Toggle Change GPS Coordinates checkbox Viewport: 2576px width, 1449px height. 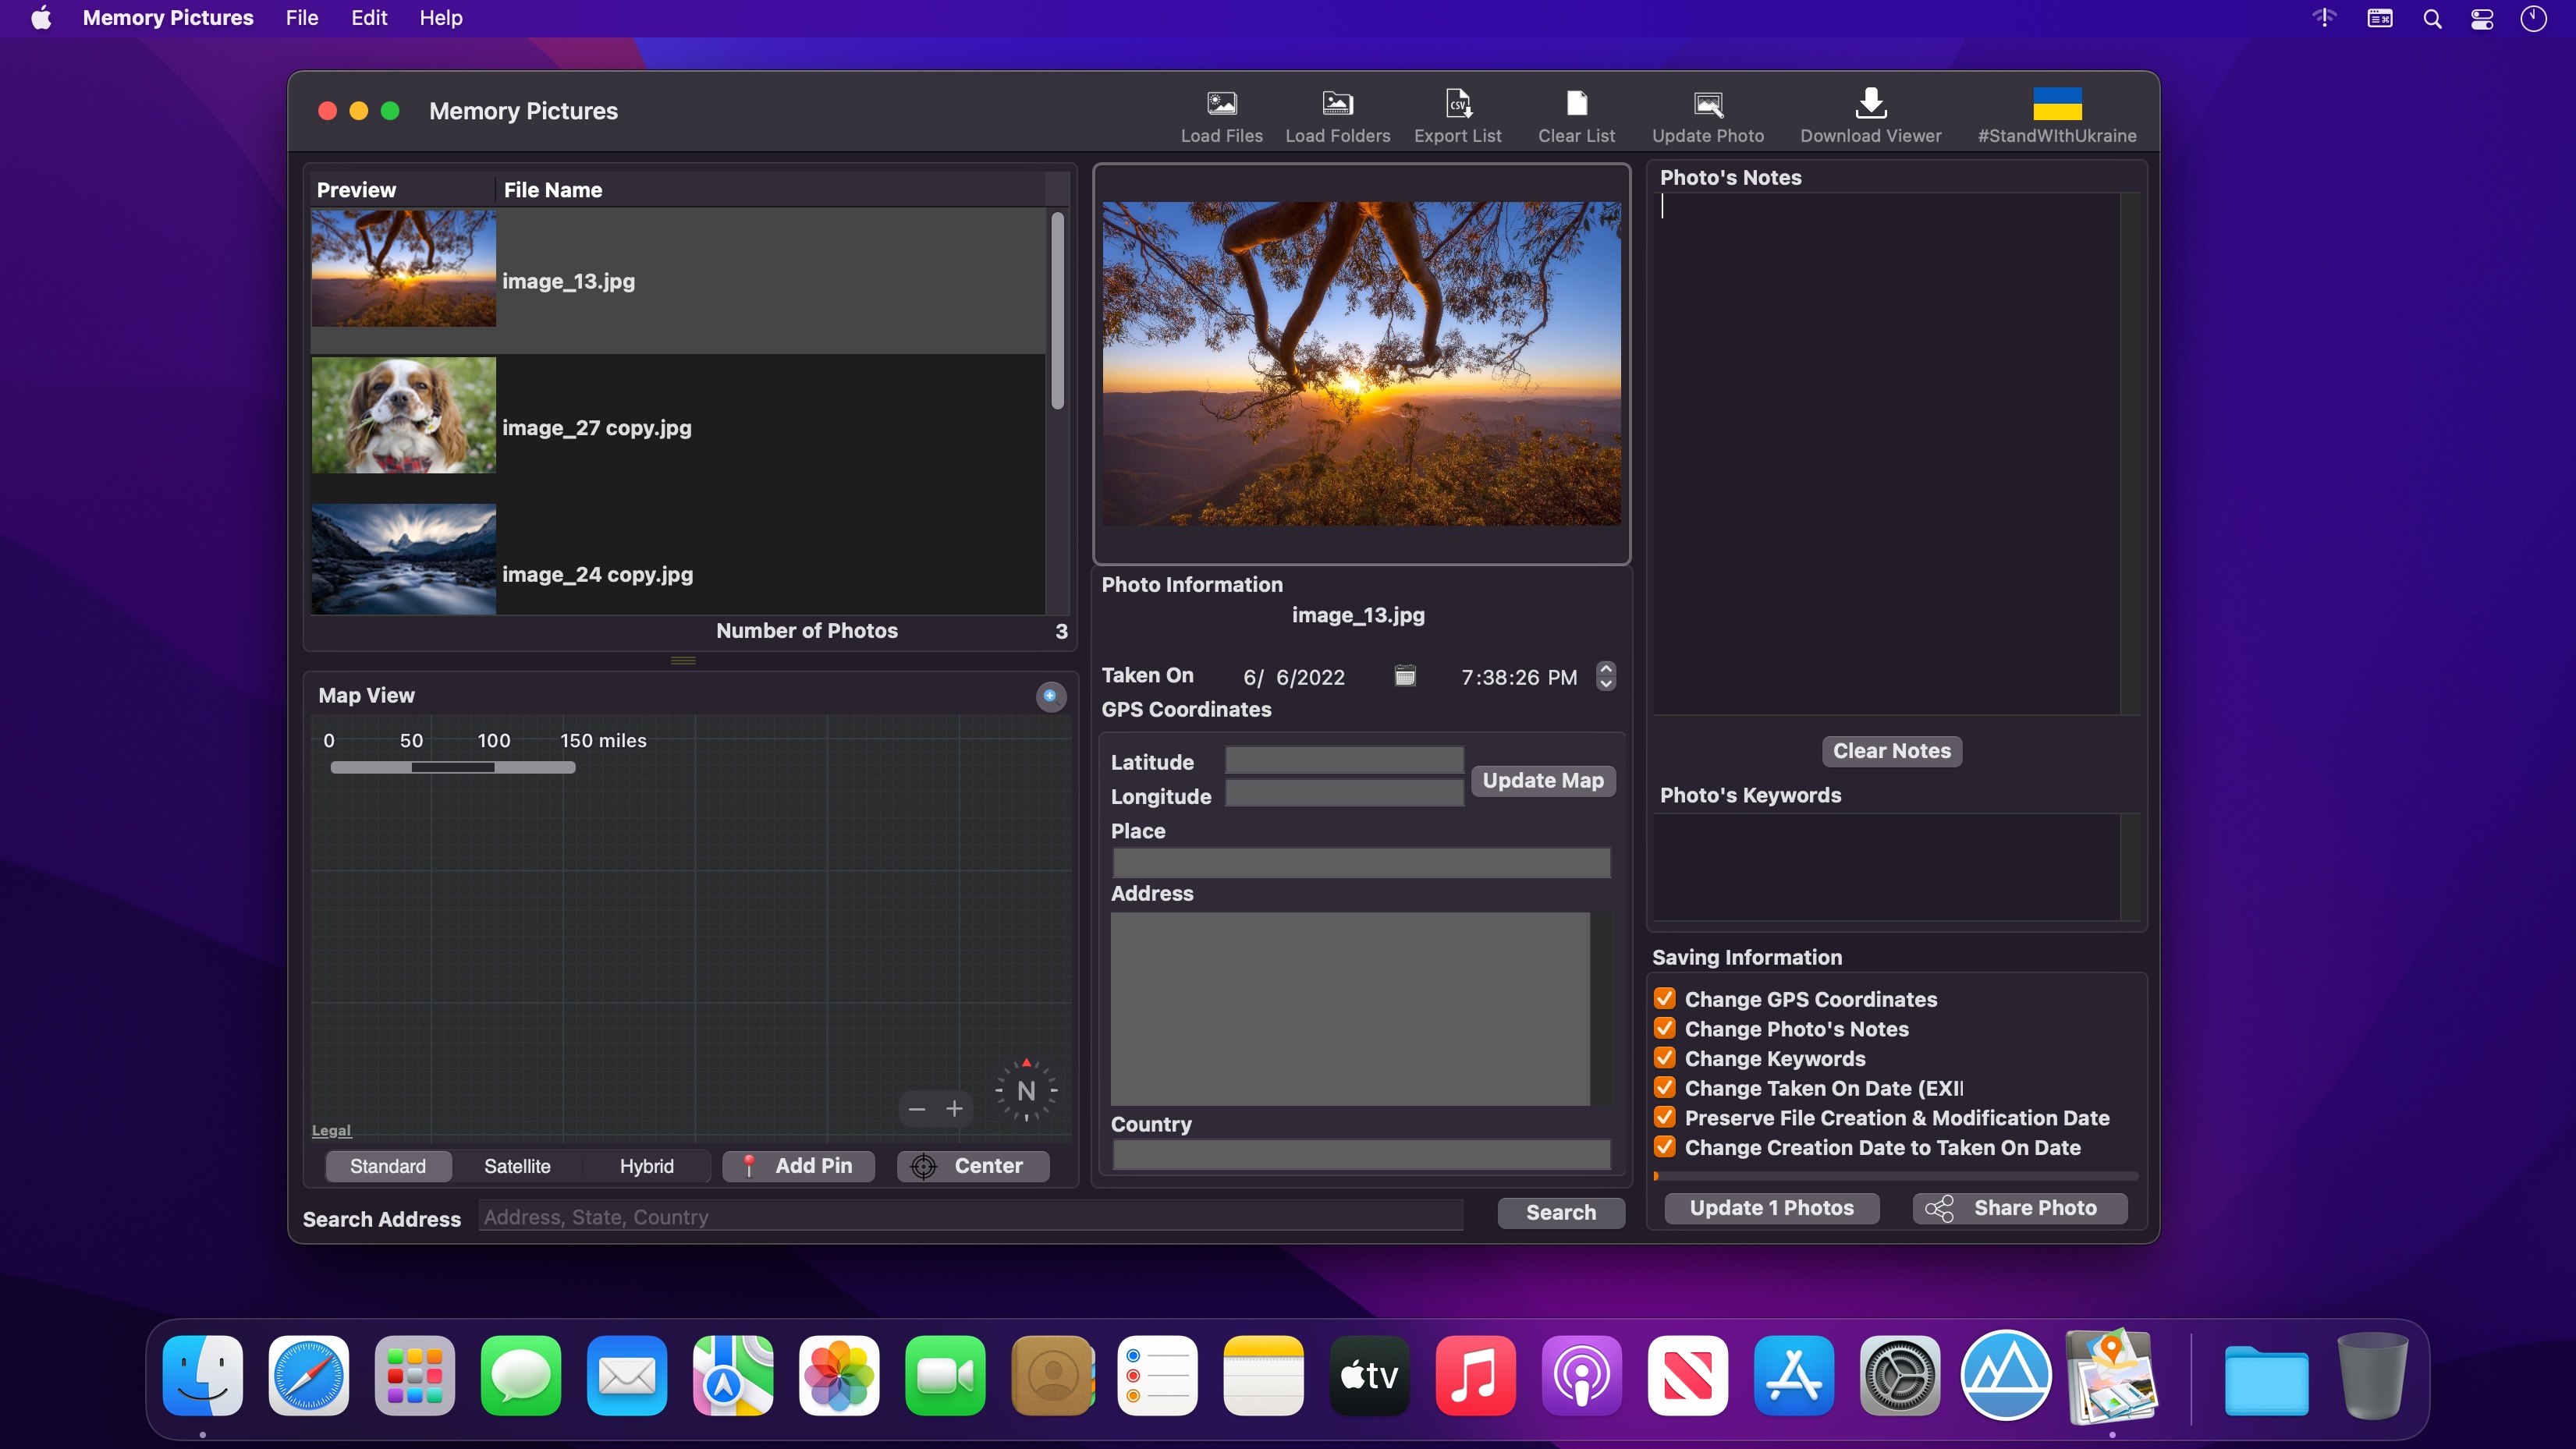1665,999
